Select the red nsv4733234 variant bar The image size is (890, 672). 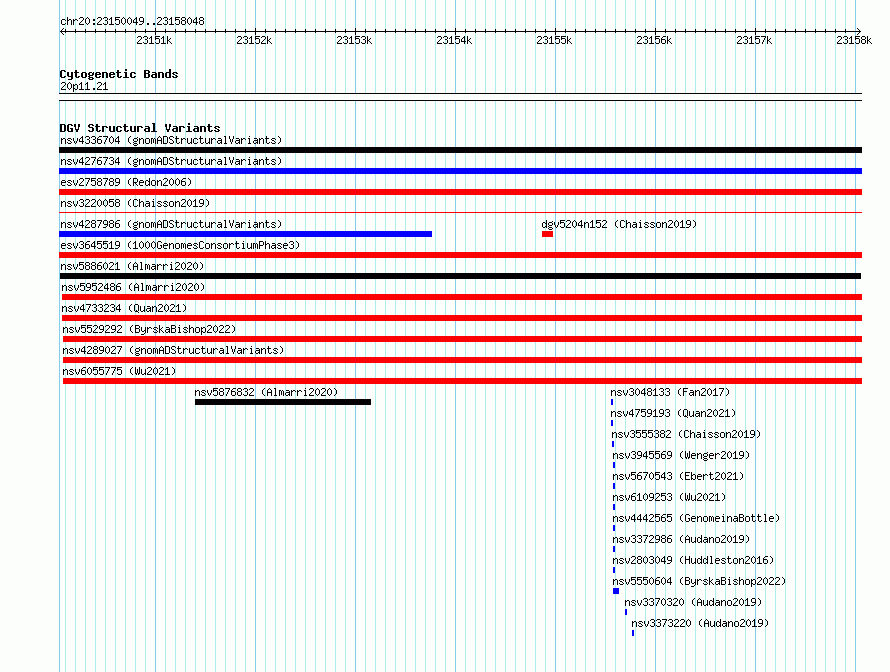[x=462, y=318]
